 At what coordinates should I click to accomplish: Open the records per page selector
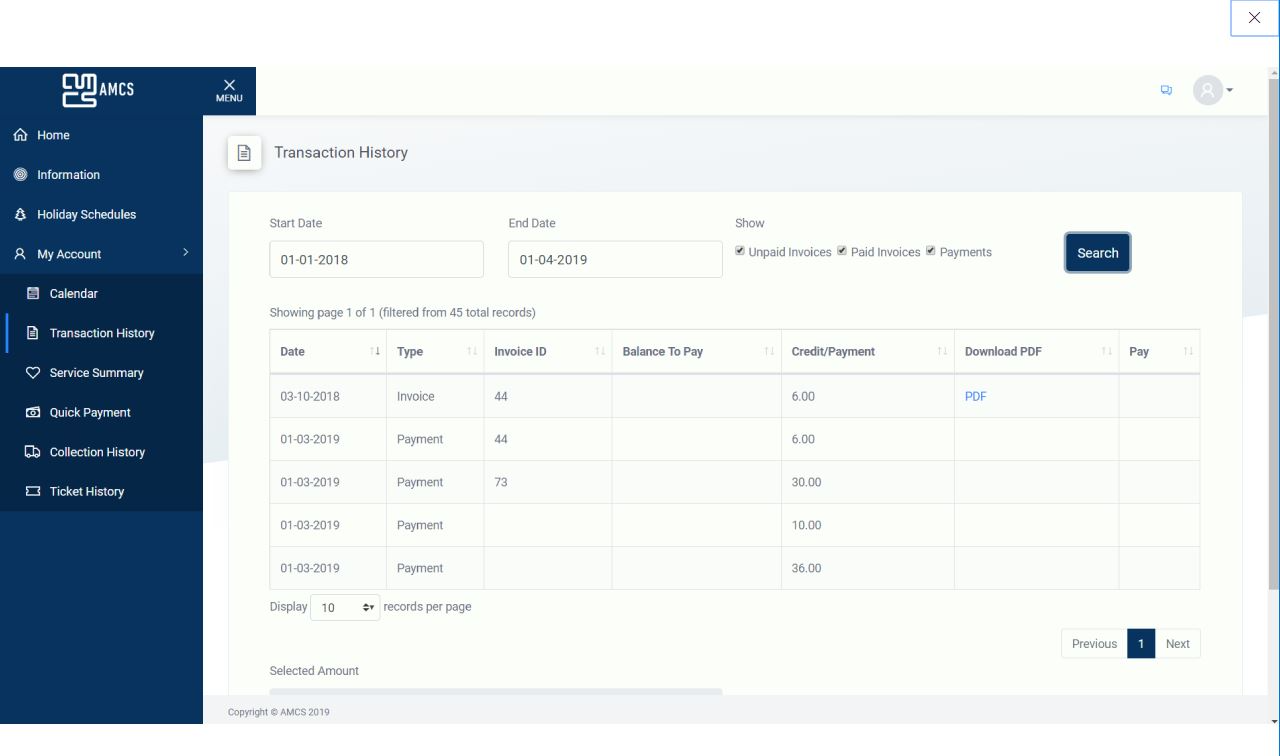pyautogui.click(x=345, y=606)
